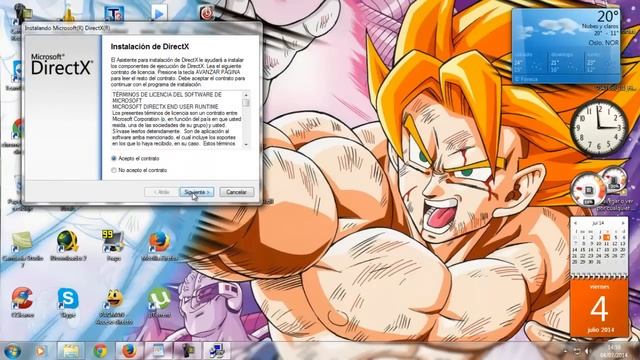Click the large CPU meter gauge gadget

click(588, 190)
